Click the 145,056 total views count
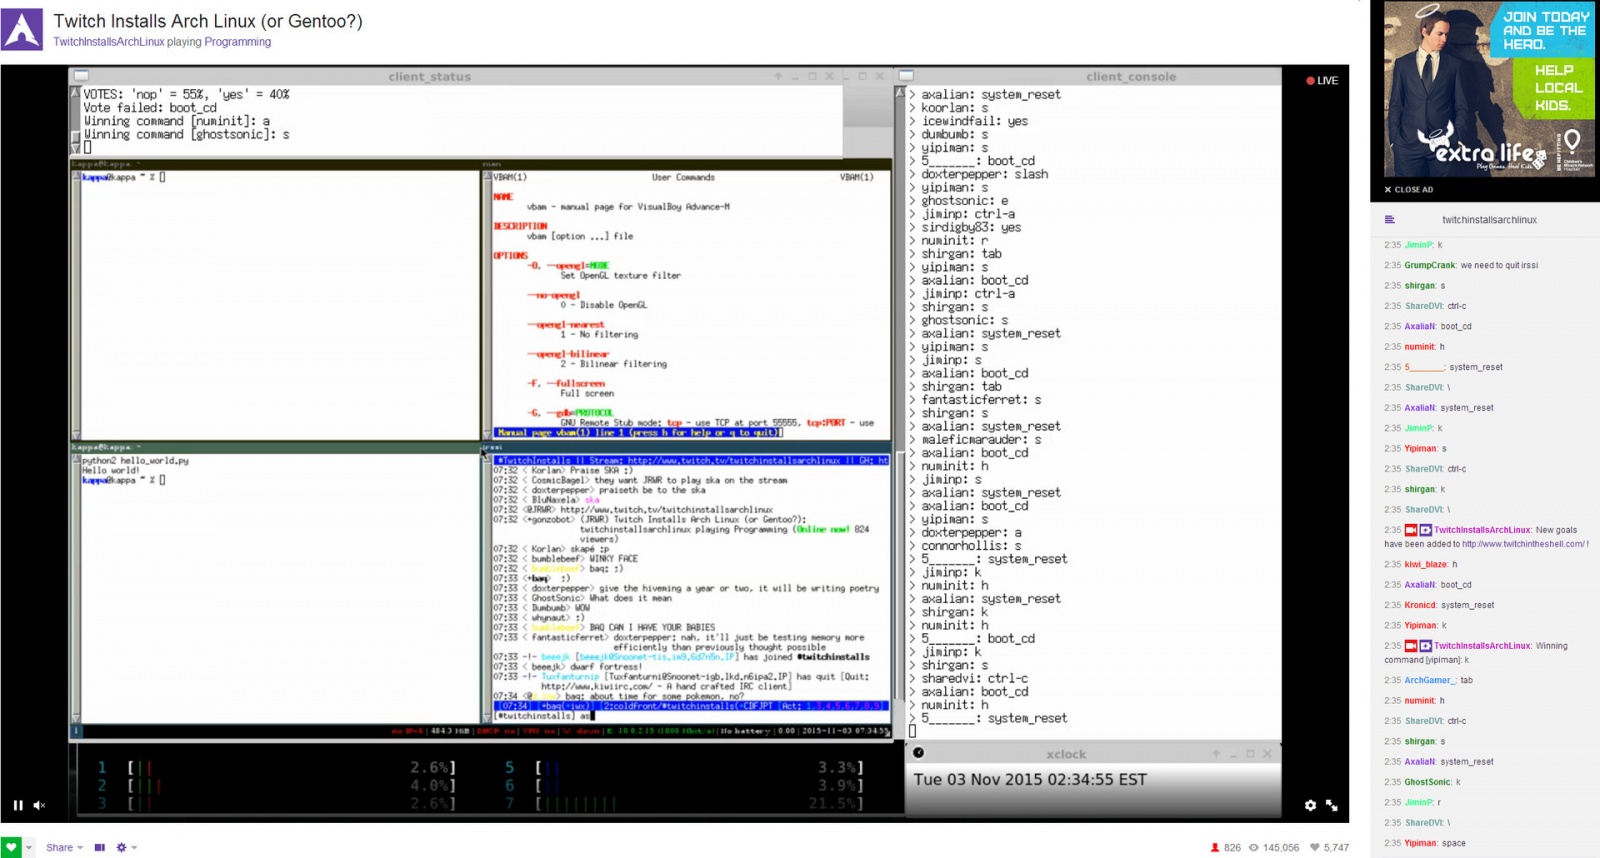The image size is (1600, 858). click(1281, 847)
